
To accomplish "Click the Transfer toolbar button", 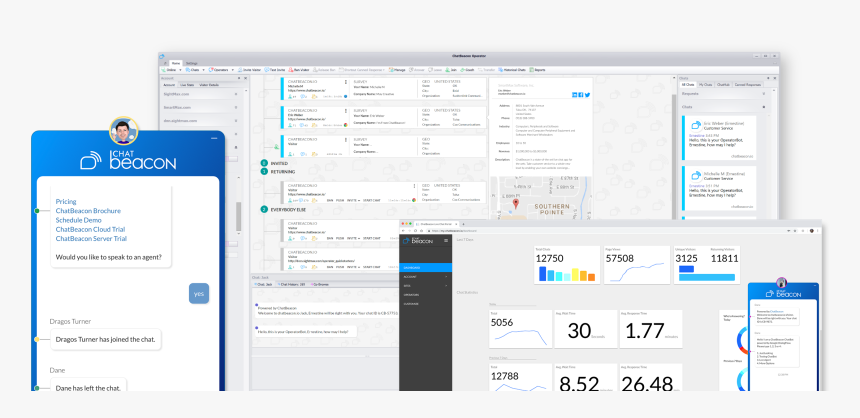I will (x=486, y=70).
